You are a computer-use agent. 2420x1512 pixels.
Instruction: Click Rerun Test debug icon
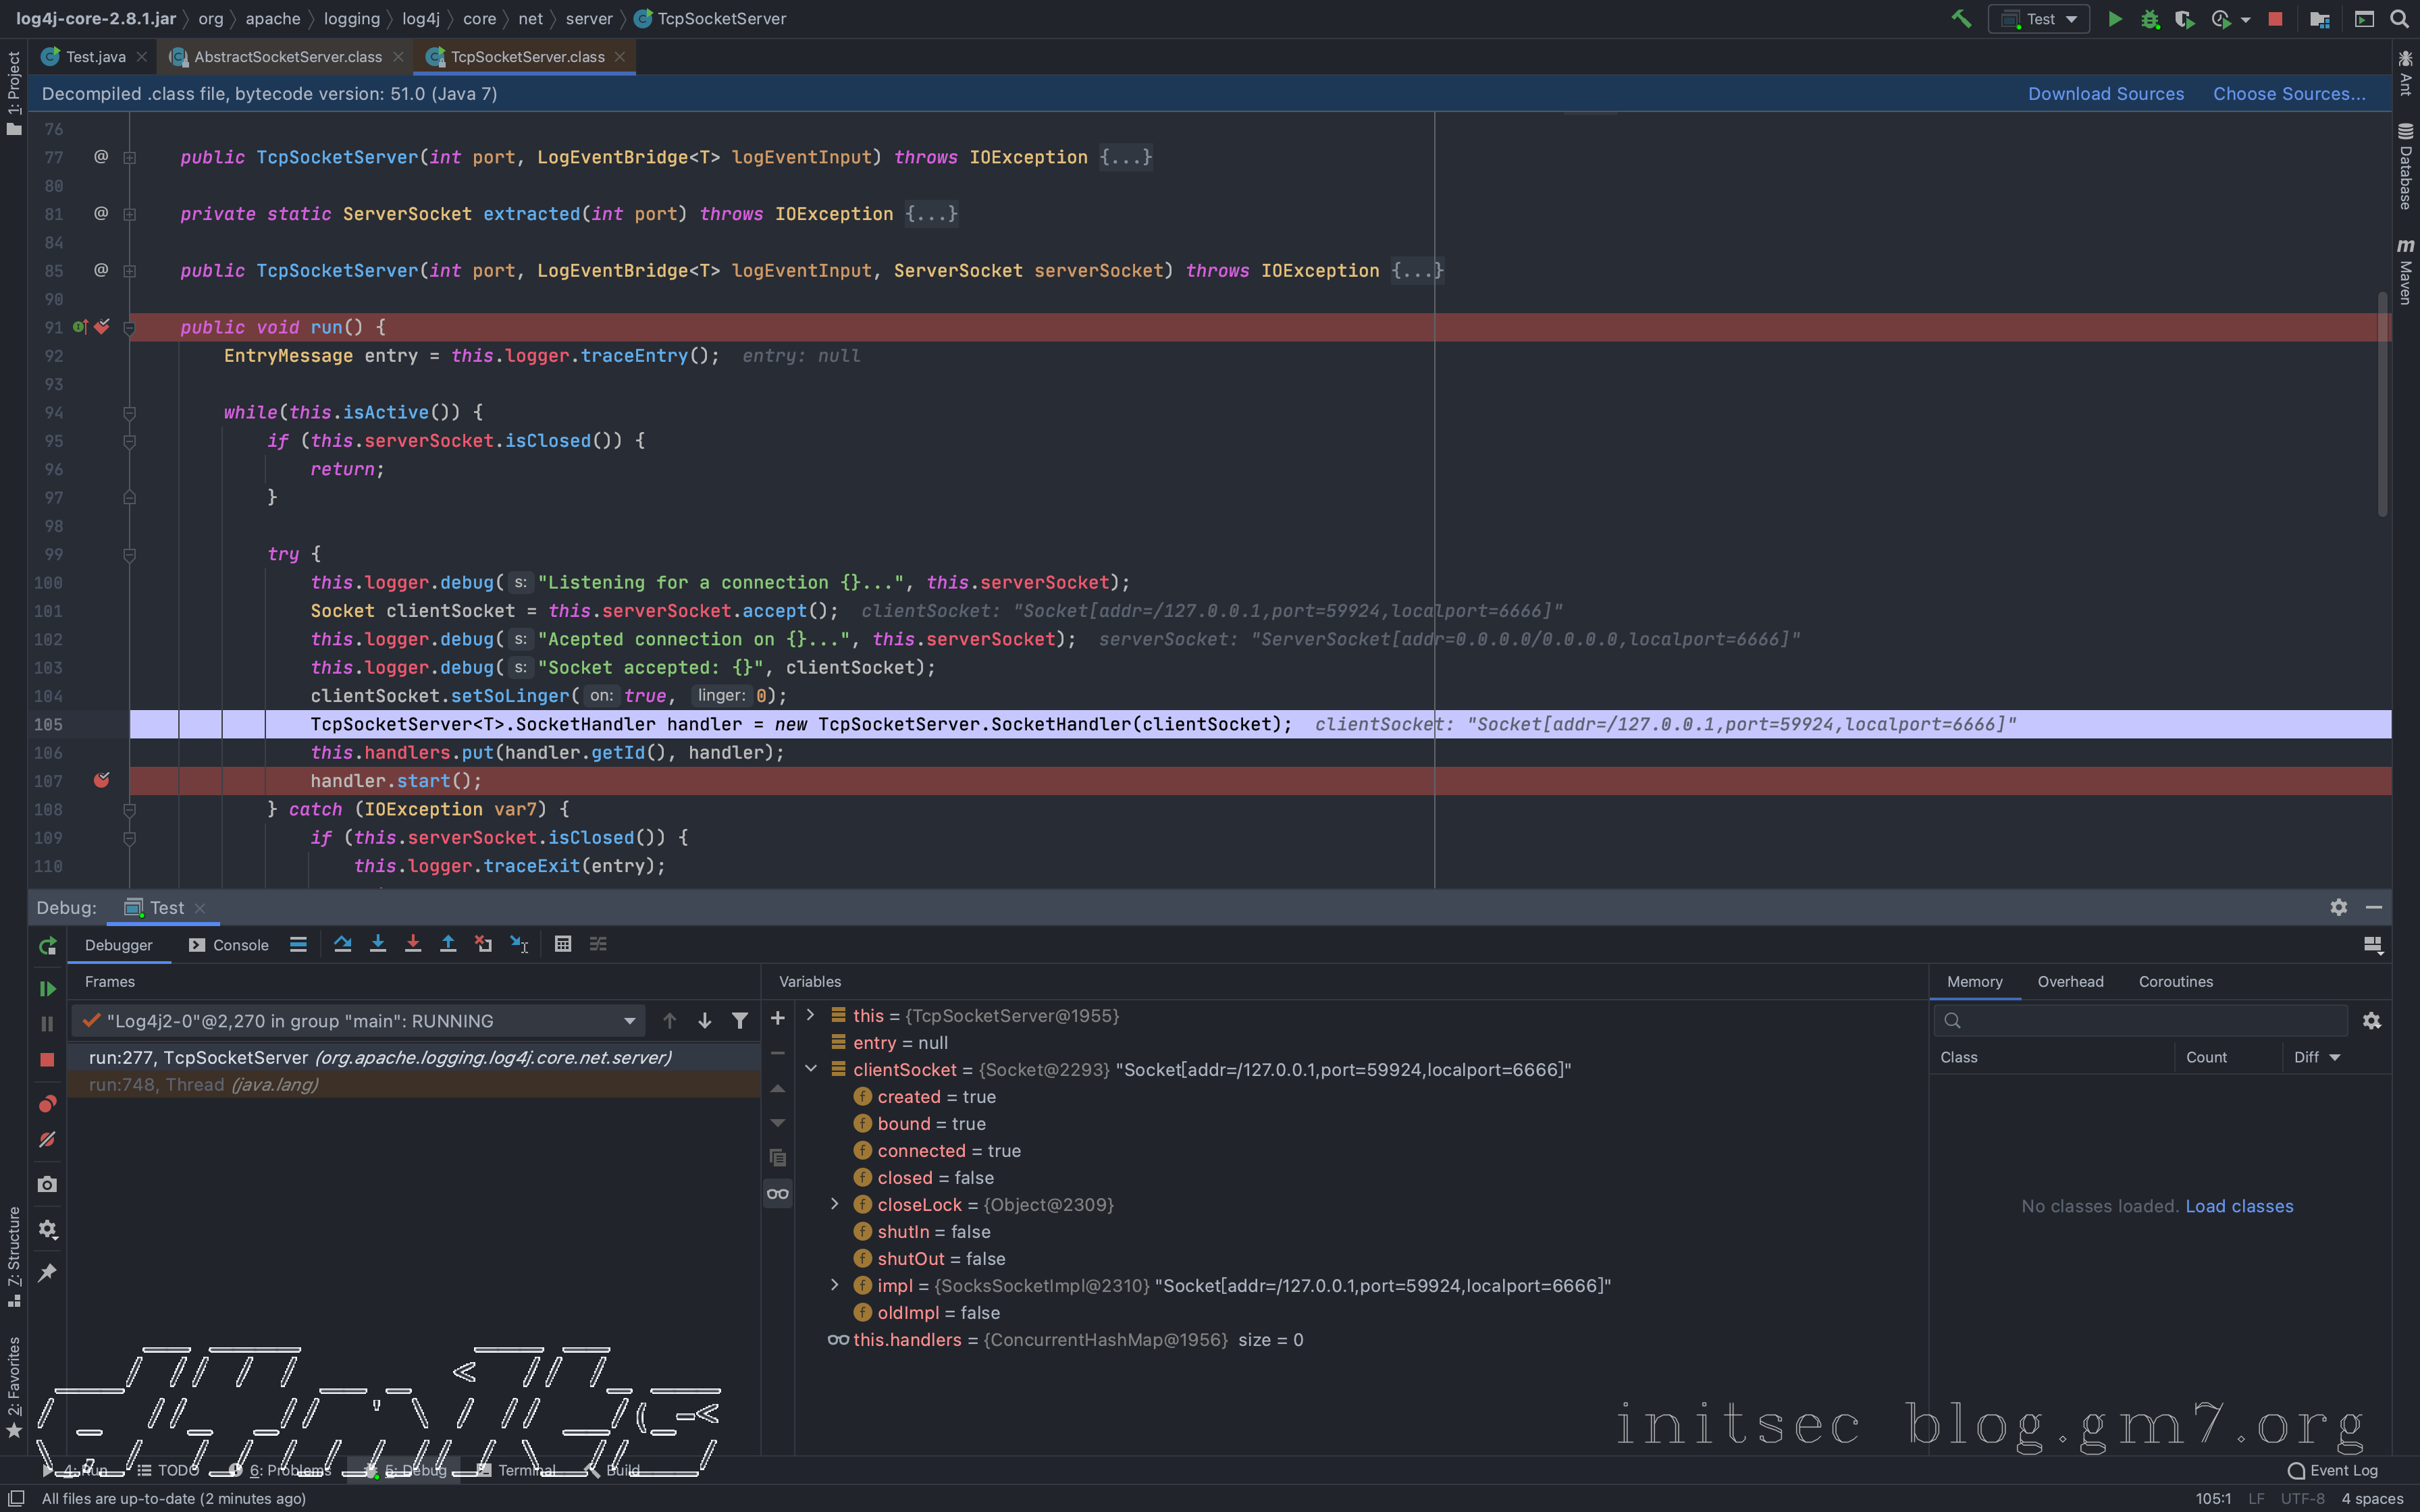pos(47,946)
